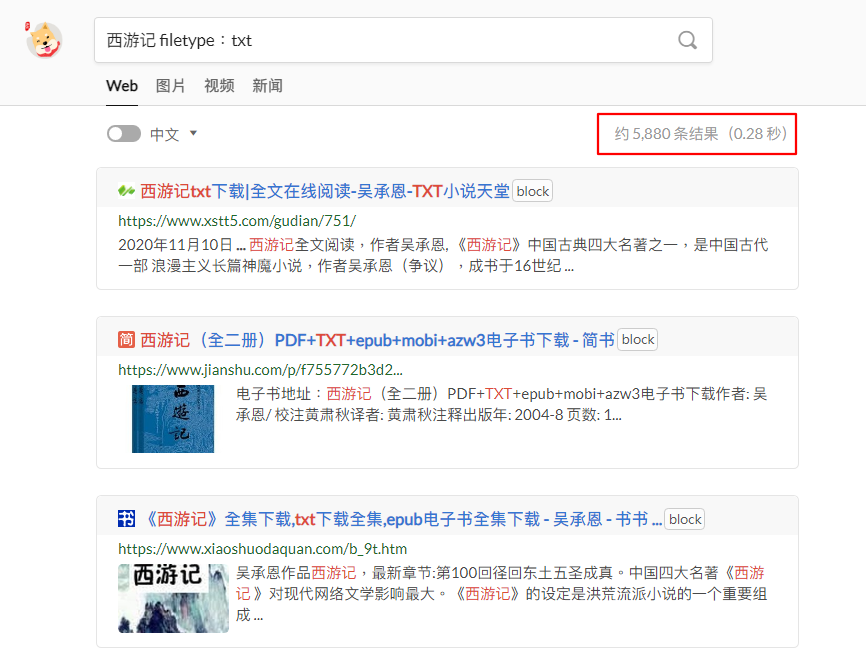The width and height of the screenshot is (866, 669).
Task: Open 《西游记》全集下载 书书 result title
Action: pyautogui.click(x=403, y=519)
